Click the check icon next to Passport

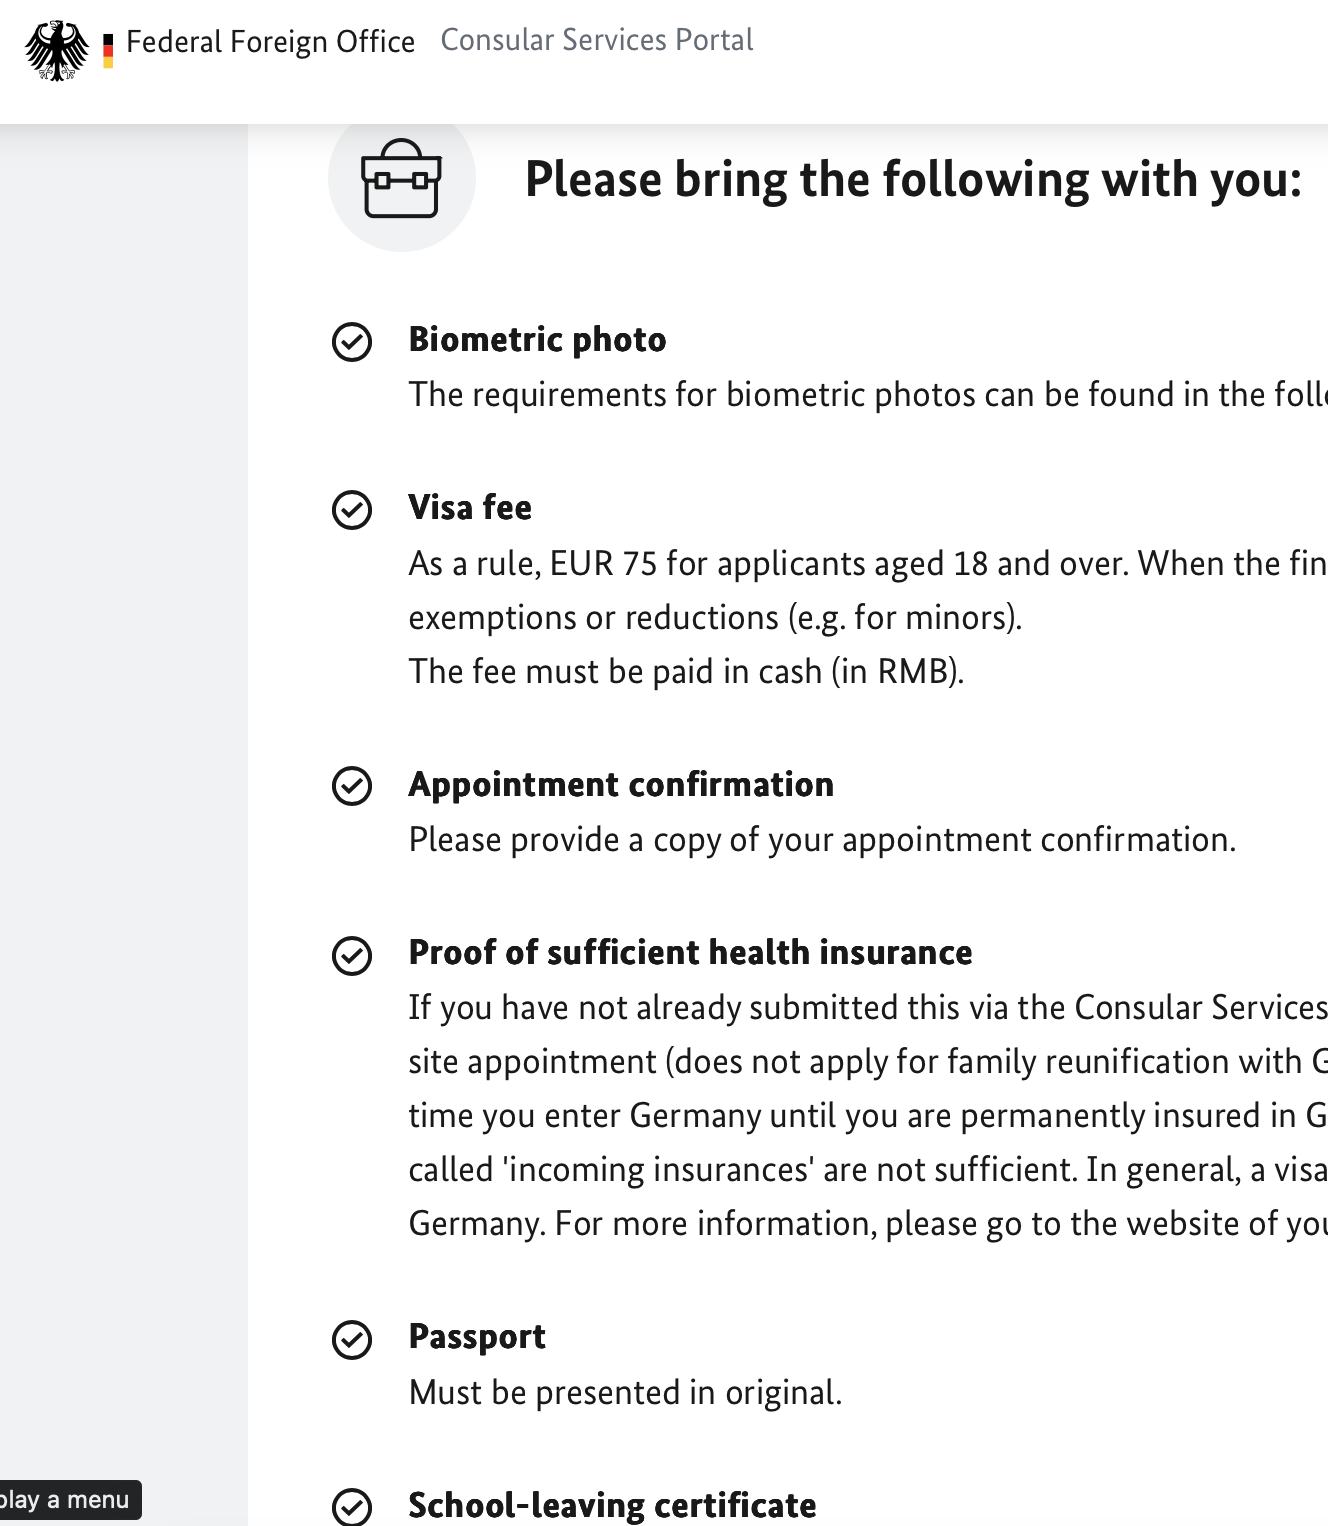pyautogui.click(x=352, y=1340)
